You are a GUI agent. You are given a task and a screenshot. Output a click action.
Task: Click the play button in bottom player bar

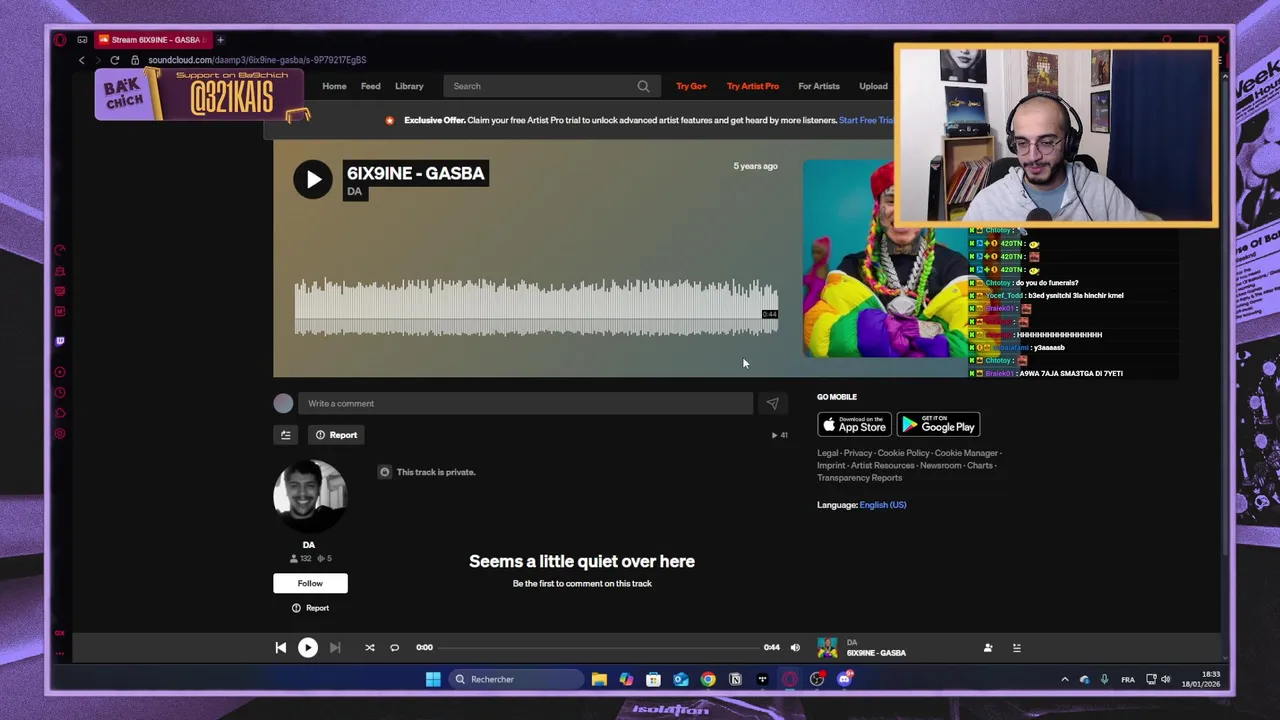point(307,648)
